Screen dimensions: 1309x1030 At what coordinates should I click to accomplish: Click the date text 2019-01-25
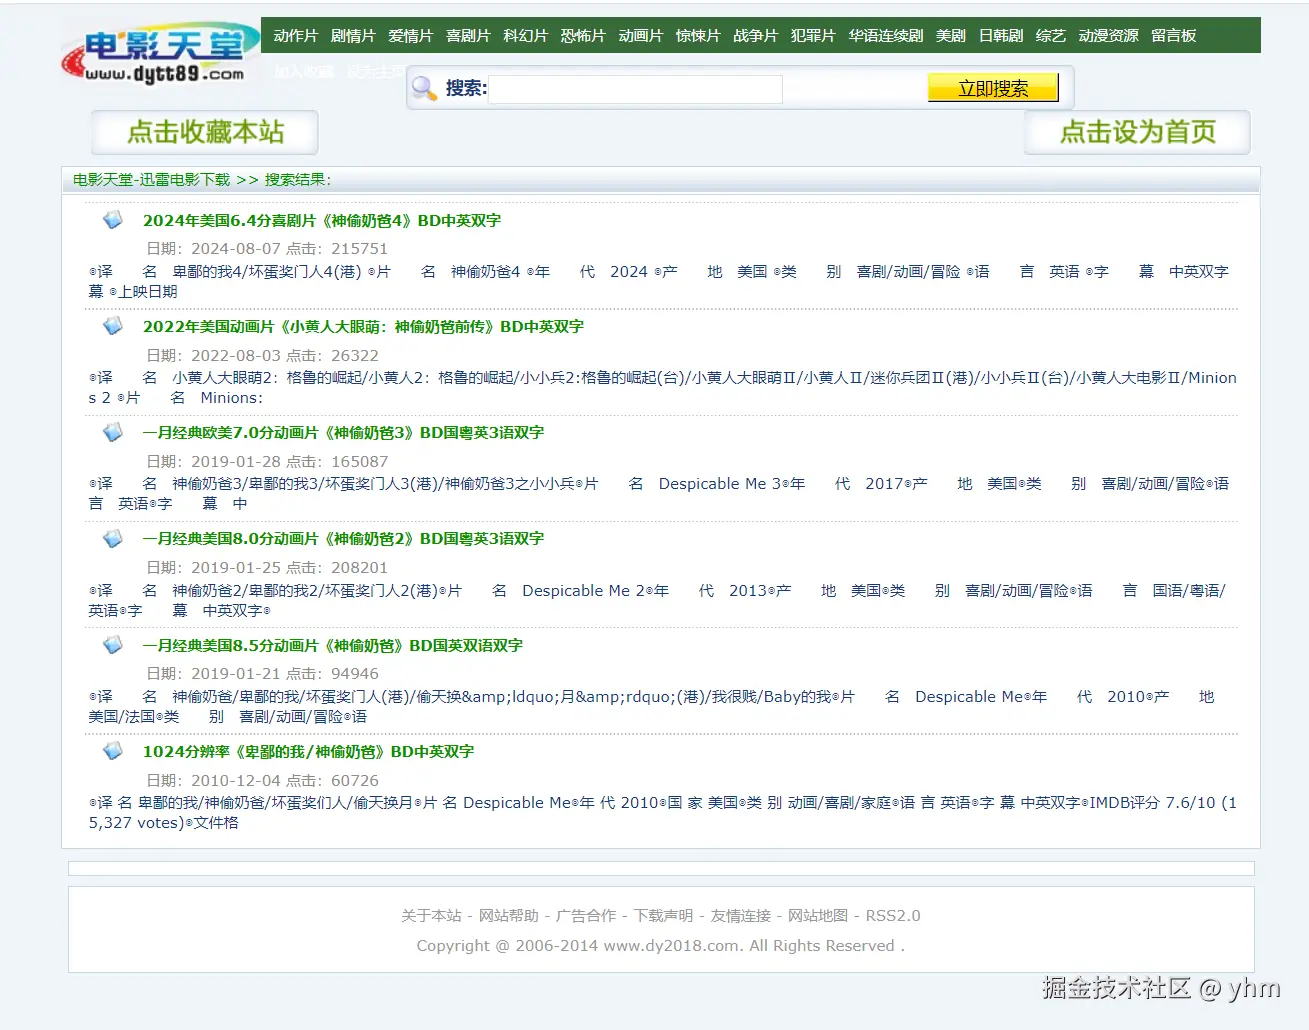(236, 567)
